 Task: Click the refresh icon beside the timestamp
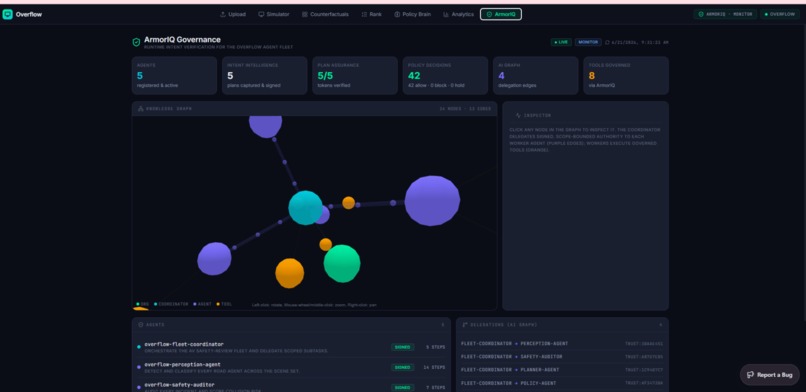[x=608, y=42]
